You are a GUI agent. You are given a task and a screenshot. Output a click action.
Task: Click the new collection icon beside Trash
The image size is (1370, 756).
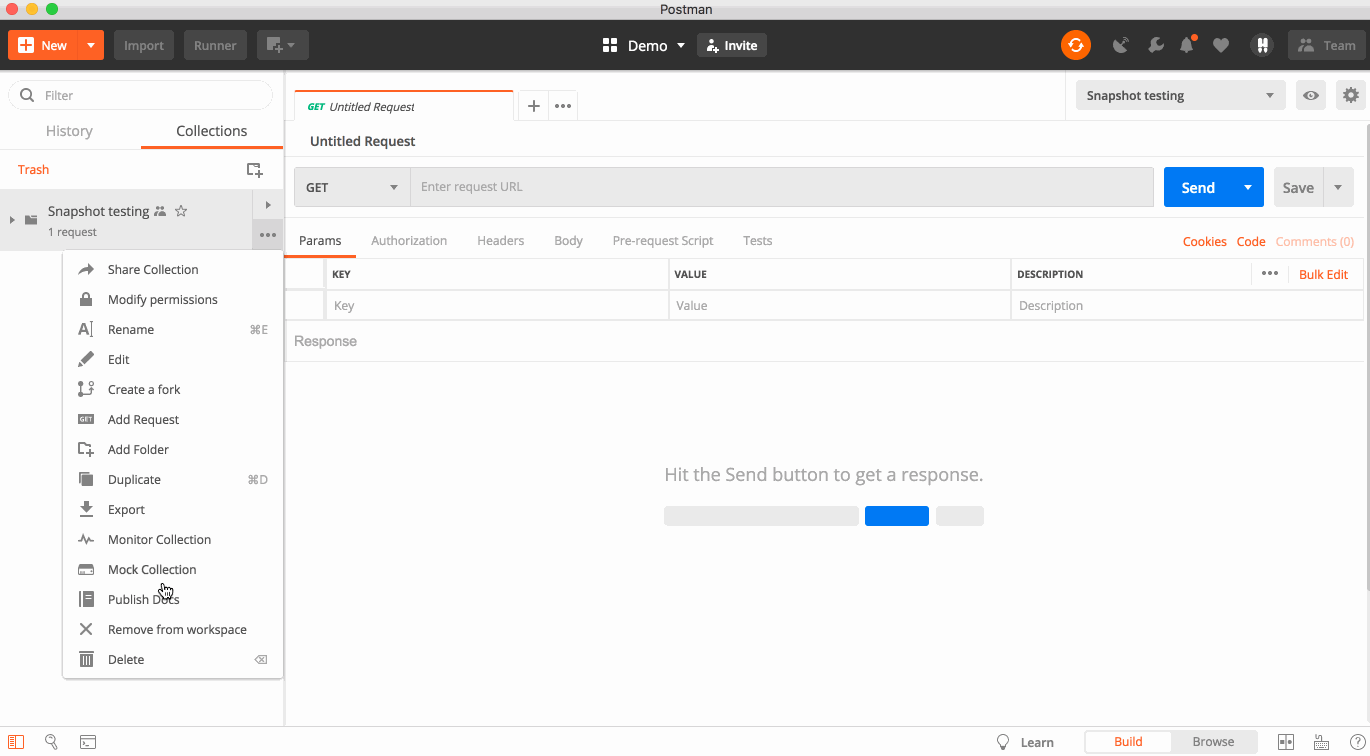coord(254,170)
